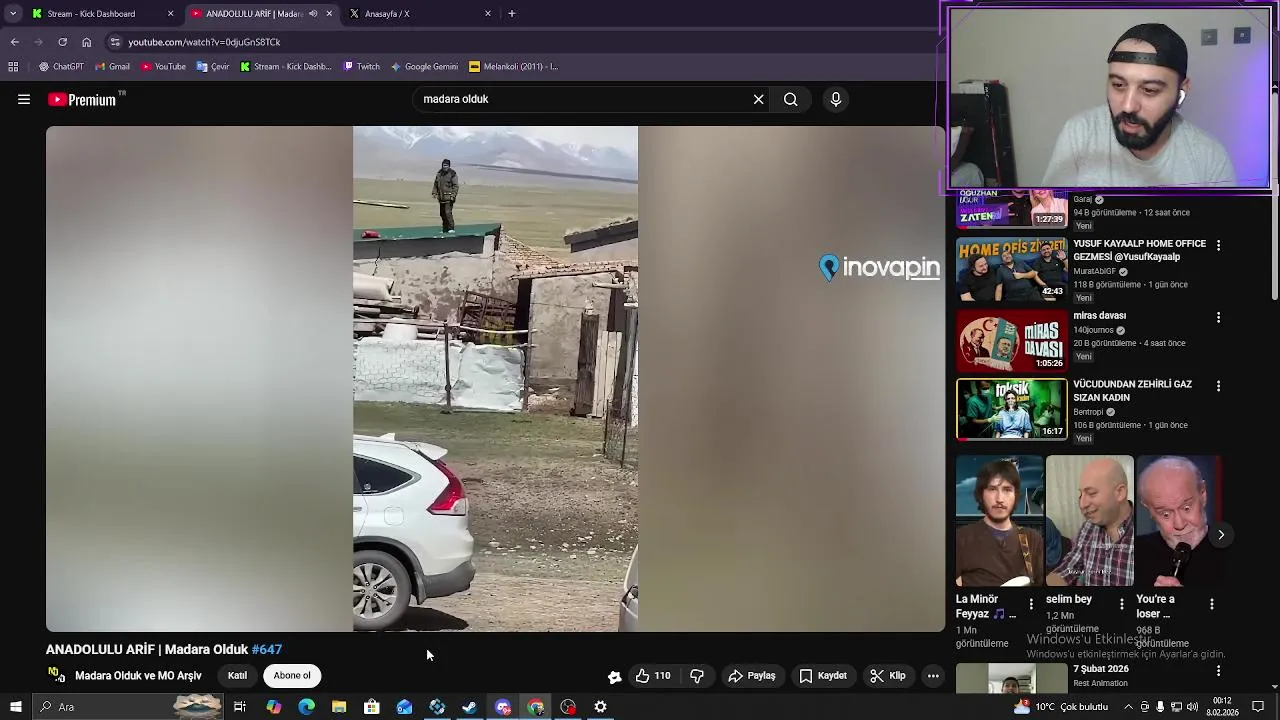1280x720 pixels.
Task: Dislike the video with thumbs-down button
Action: [697, 676]
